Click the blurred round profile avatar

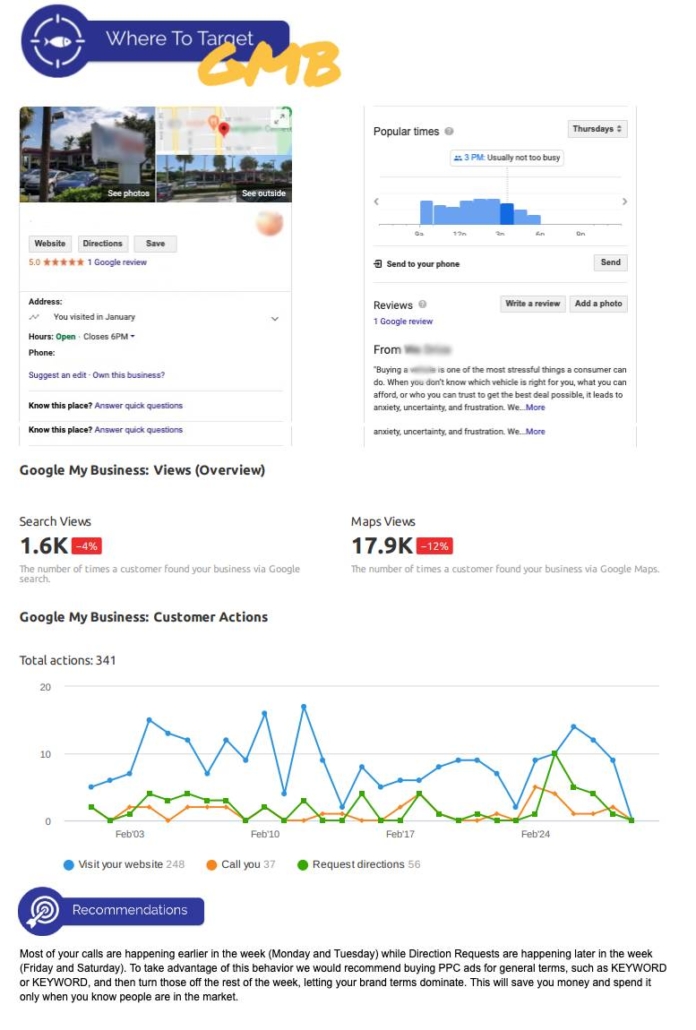269,224
